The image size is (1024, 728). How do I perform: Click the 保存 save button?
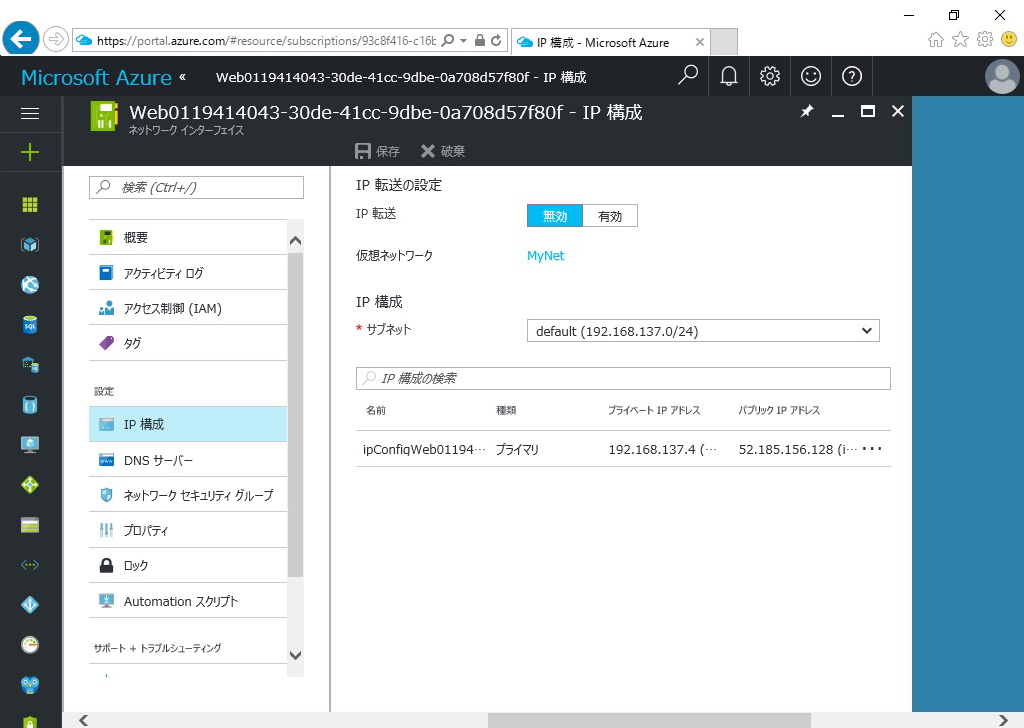click(377, 151)
